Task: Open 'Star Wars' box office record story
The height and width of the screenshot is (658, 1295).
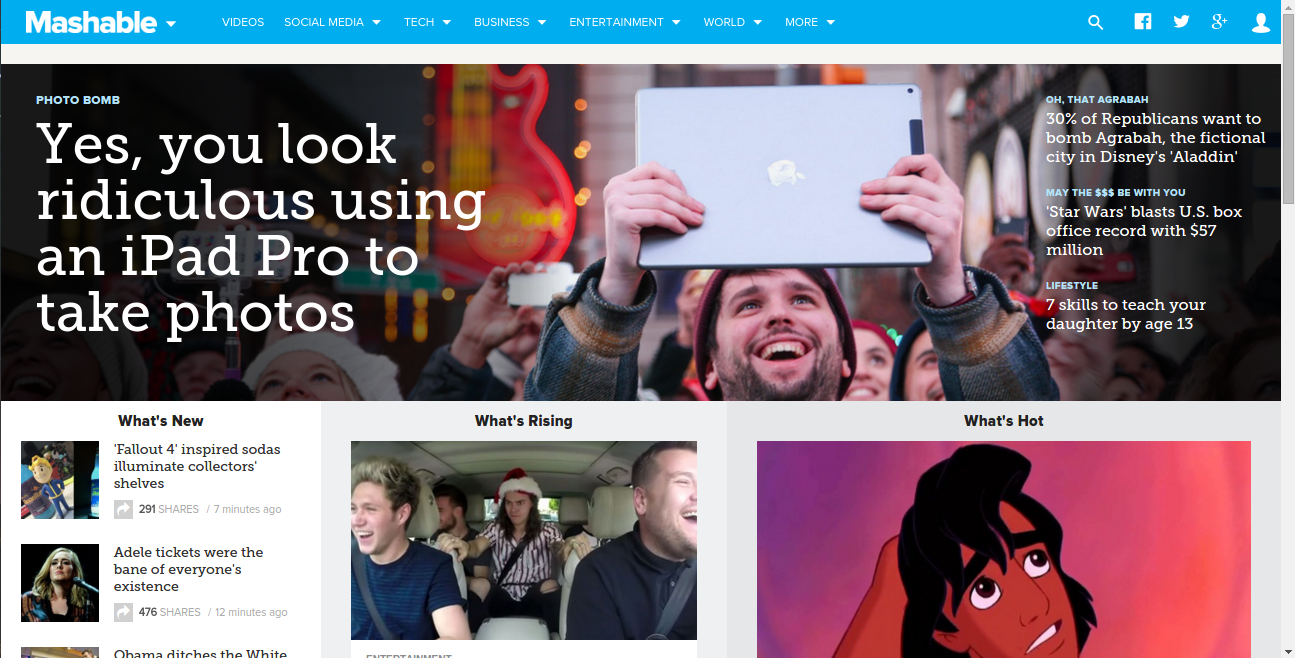Action: tap(1144, 230)
